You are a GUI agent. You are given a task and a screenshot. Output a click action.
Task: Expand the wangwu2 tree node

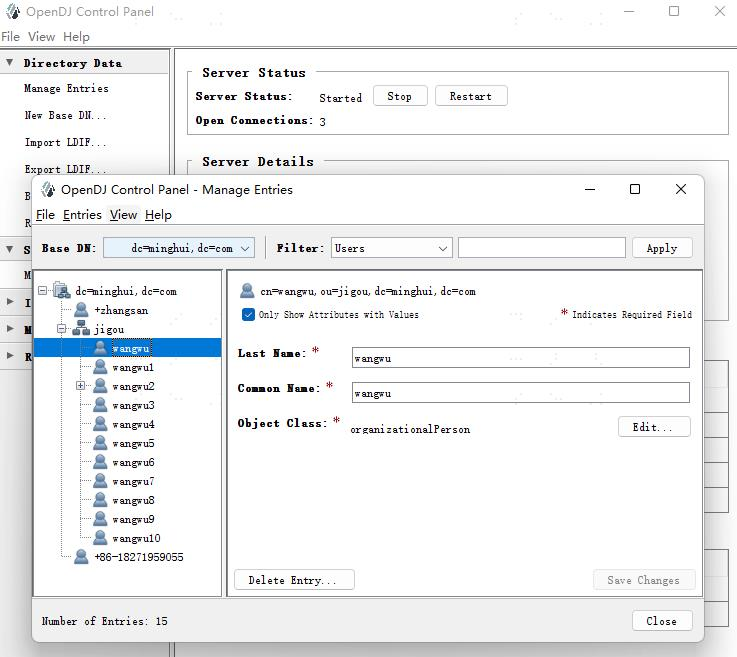[x=80, y=386]
